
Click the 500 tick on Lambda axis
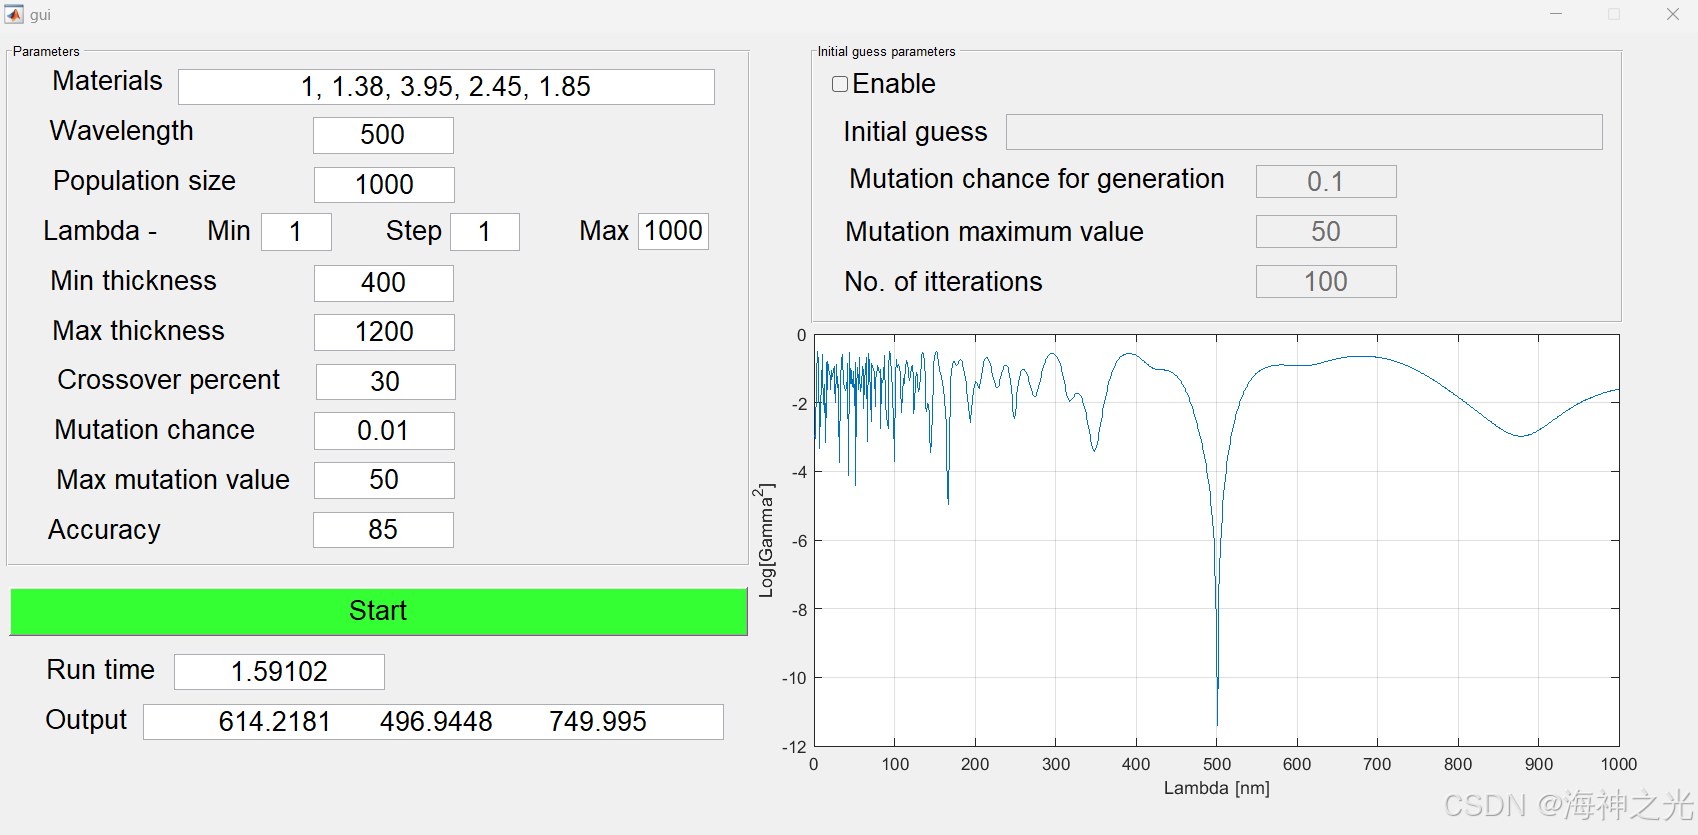point(1217,764)
